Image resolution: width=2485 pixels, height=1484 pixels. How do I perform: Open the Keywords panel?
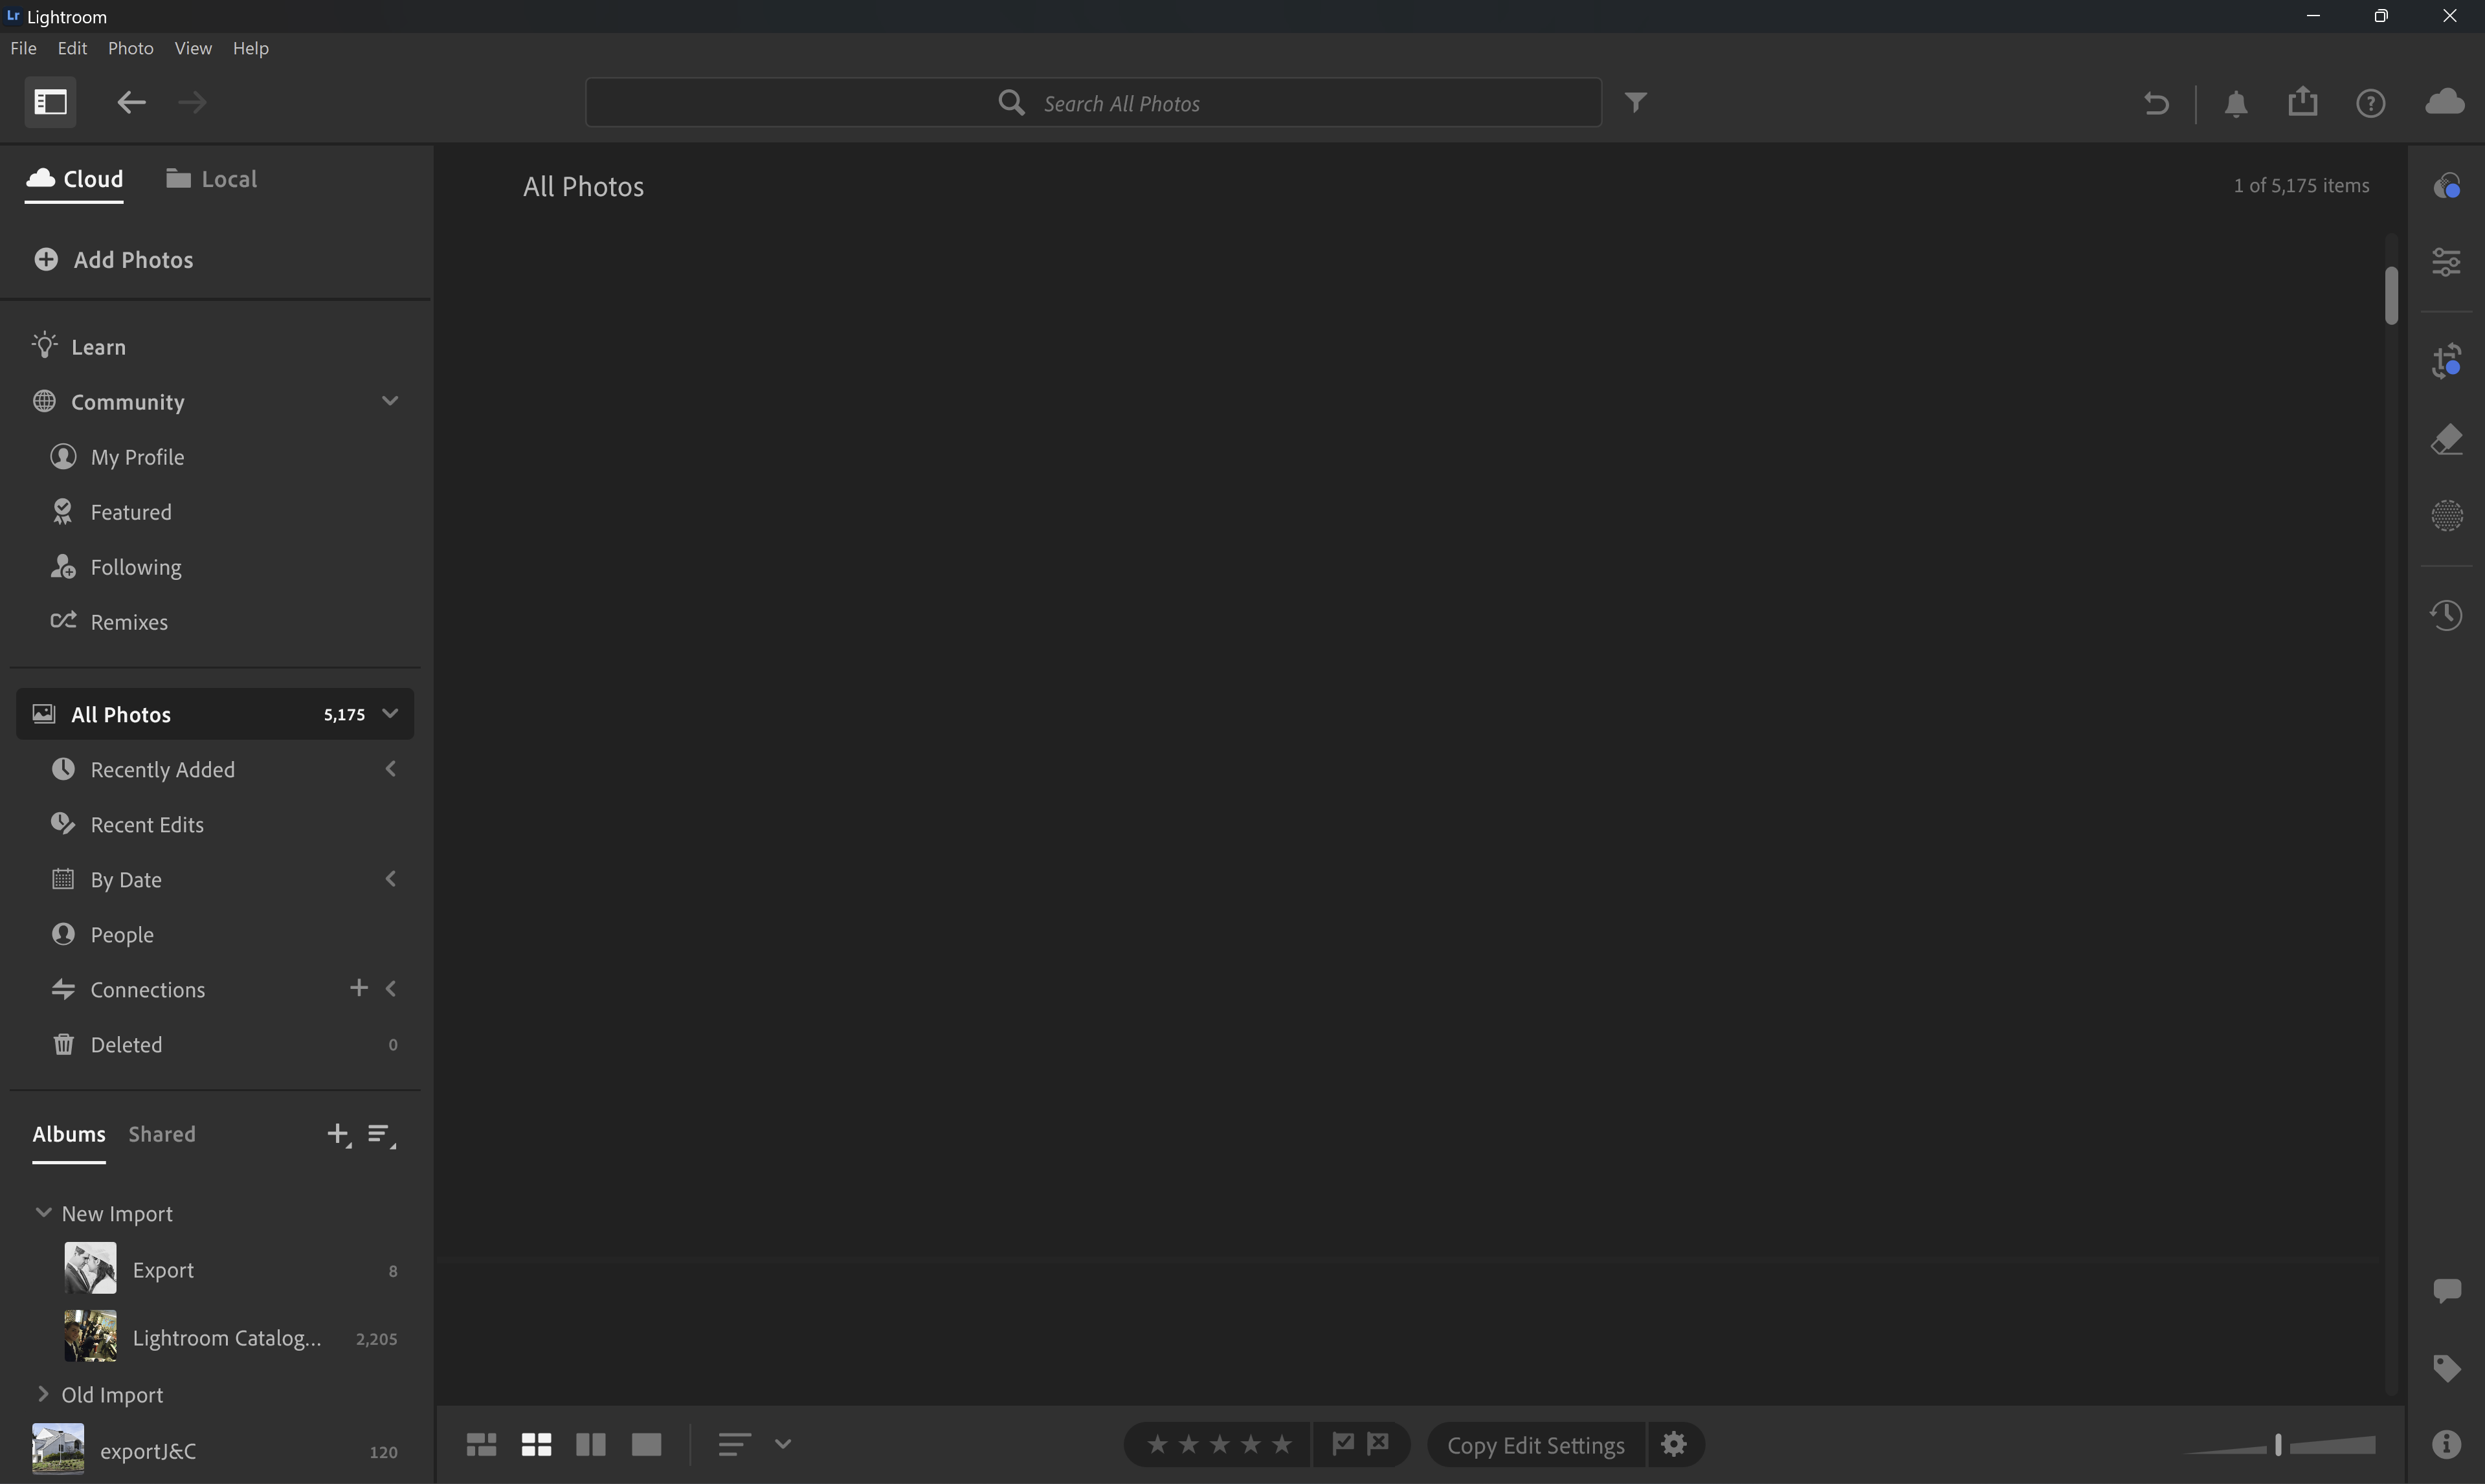[2448, 1367]
